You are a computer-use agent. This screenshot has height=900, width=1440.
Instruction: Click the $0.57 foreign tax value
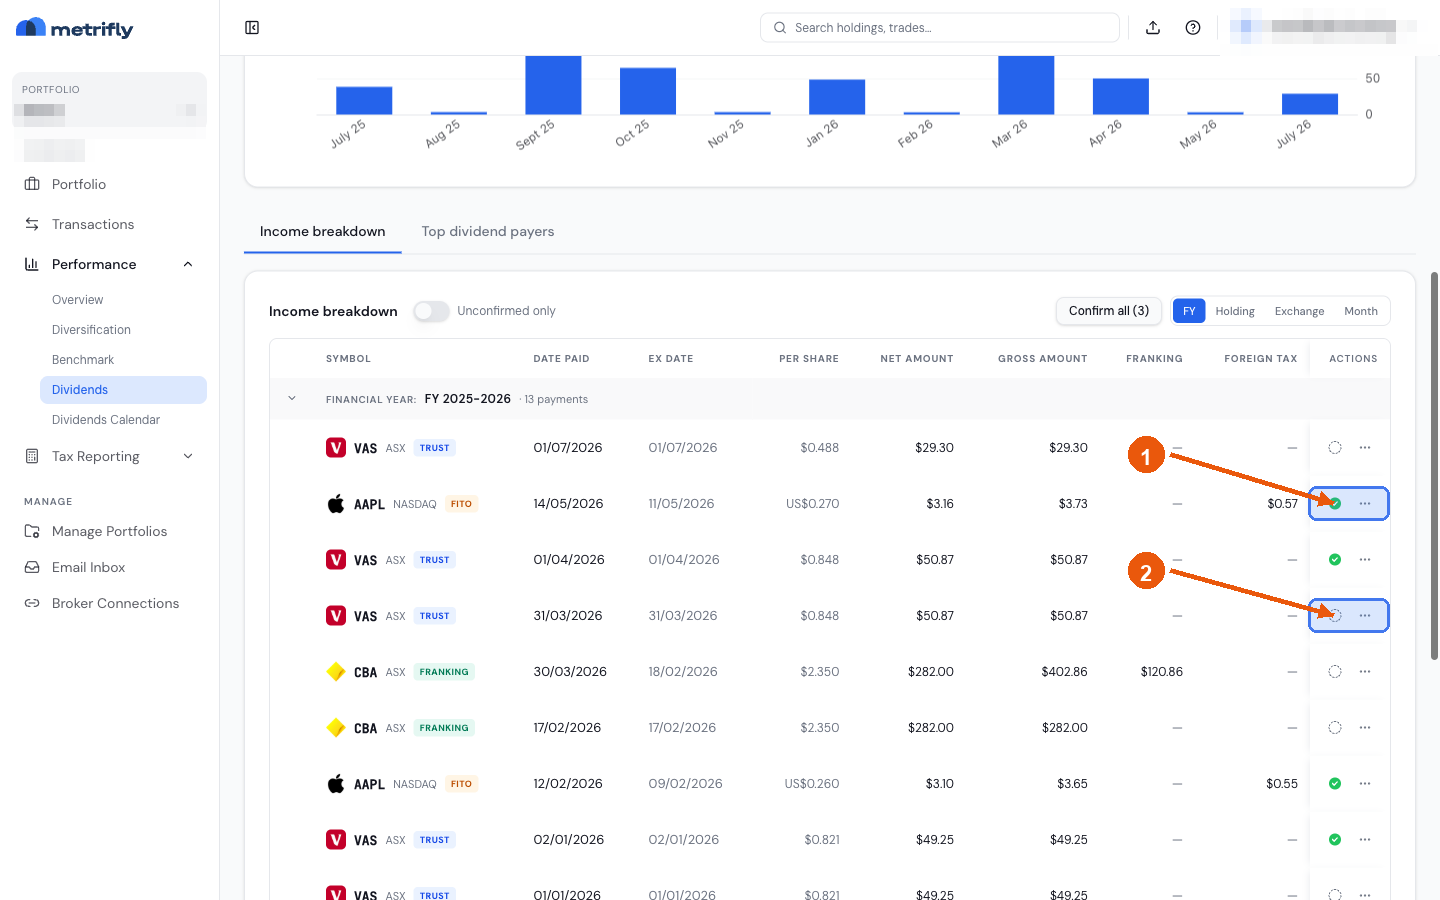coord(1282,504)
